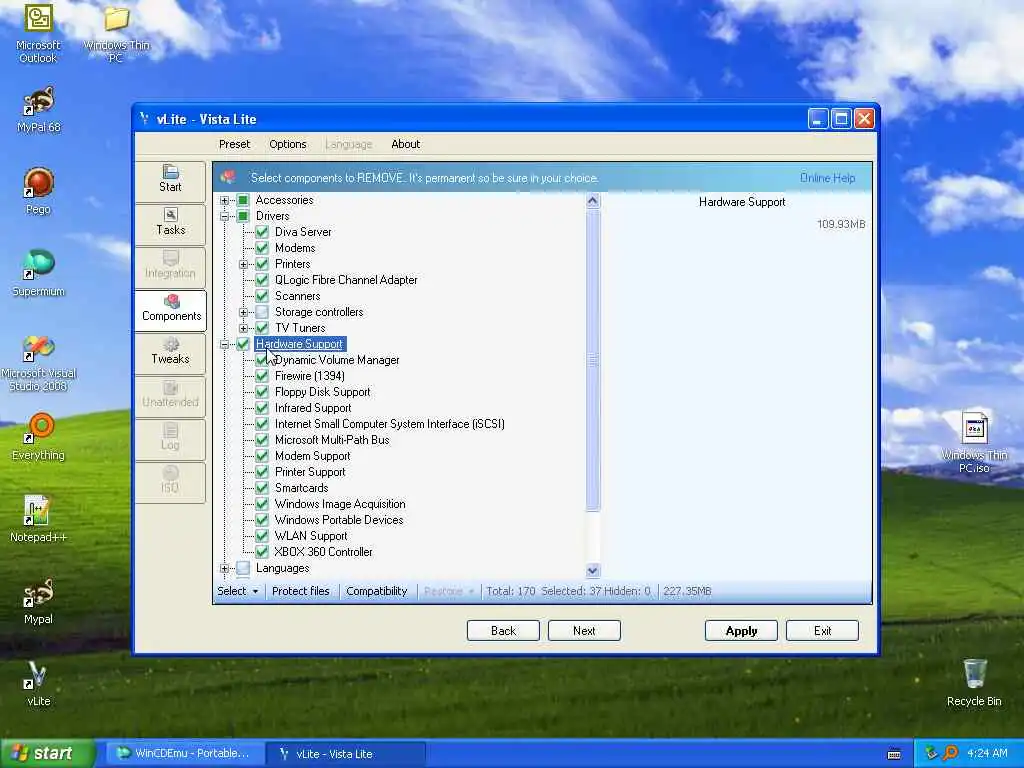1024x768 pixels.
Task: Launch Supermium desktop shortcut
Action: point(38,273)
